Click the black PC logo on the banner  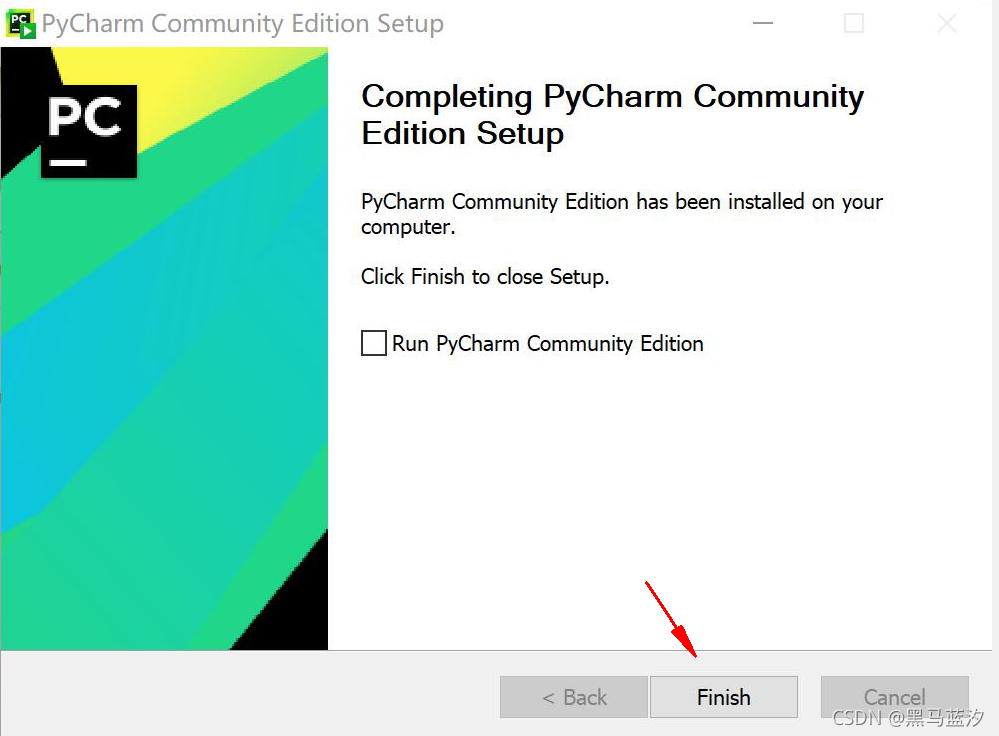tap(89, 131)
